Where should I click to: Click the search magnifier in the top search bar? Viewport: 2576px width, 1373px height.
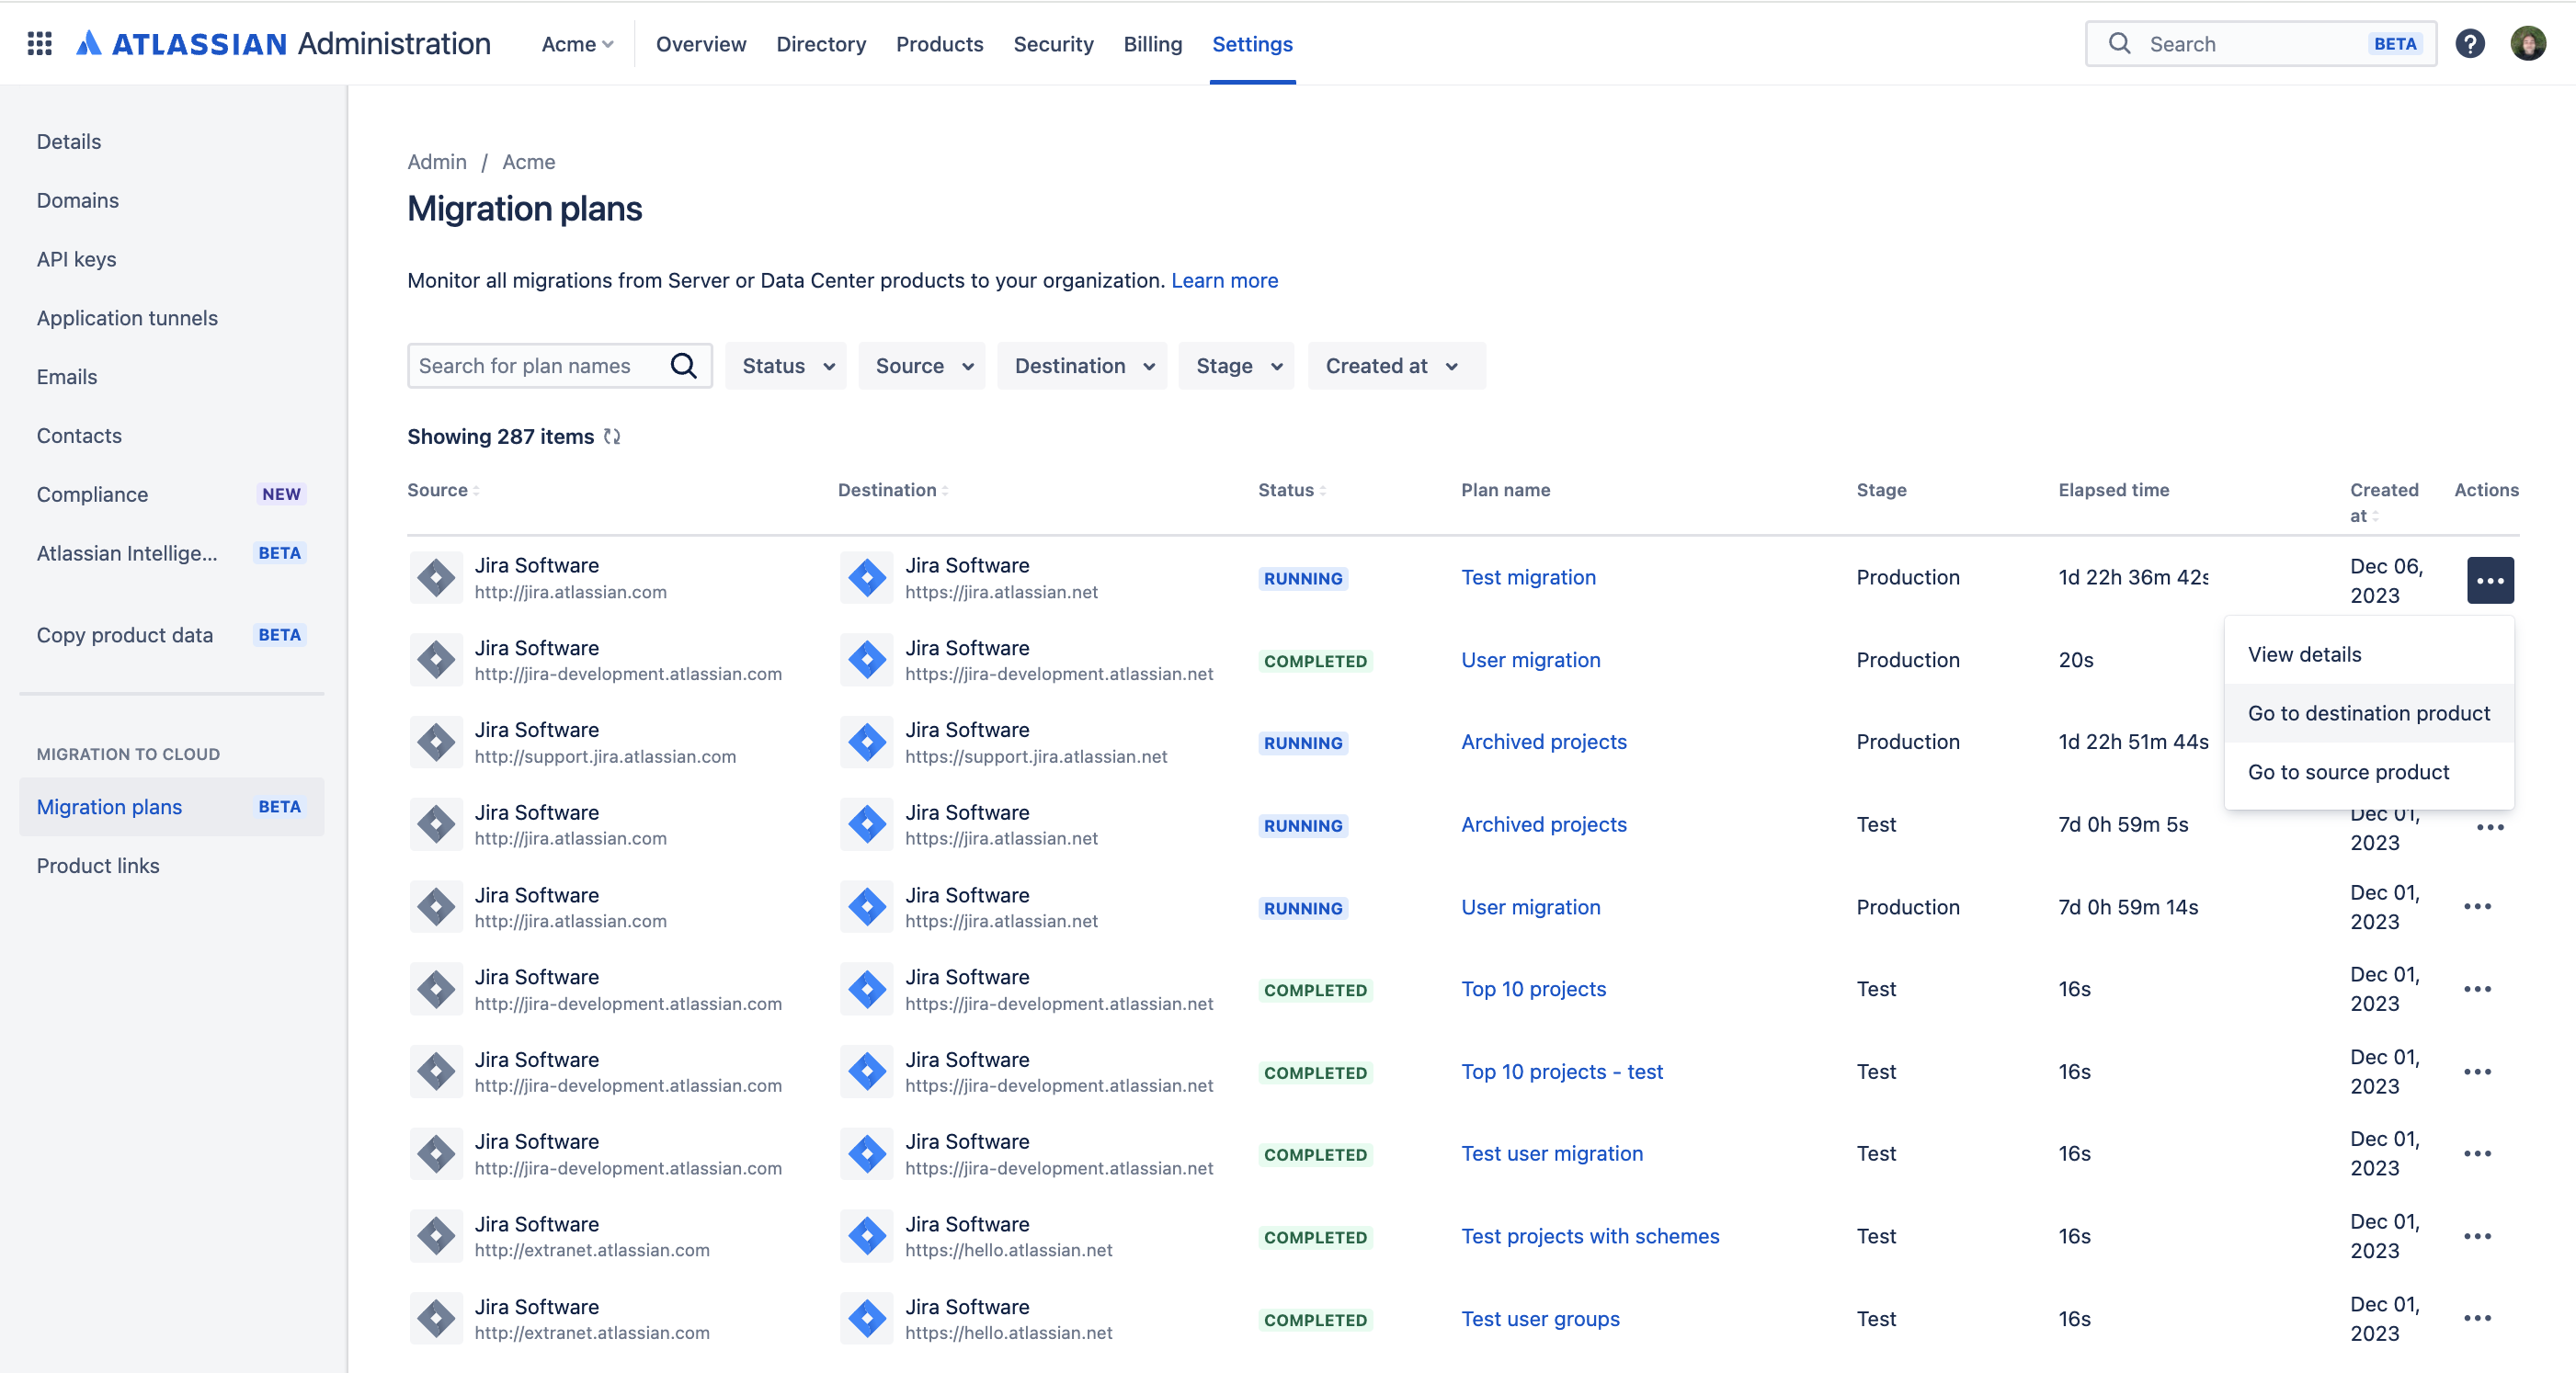2119,43
